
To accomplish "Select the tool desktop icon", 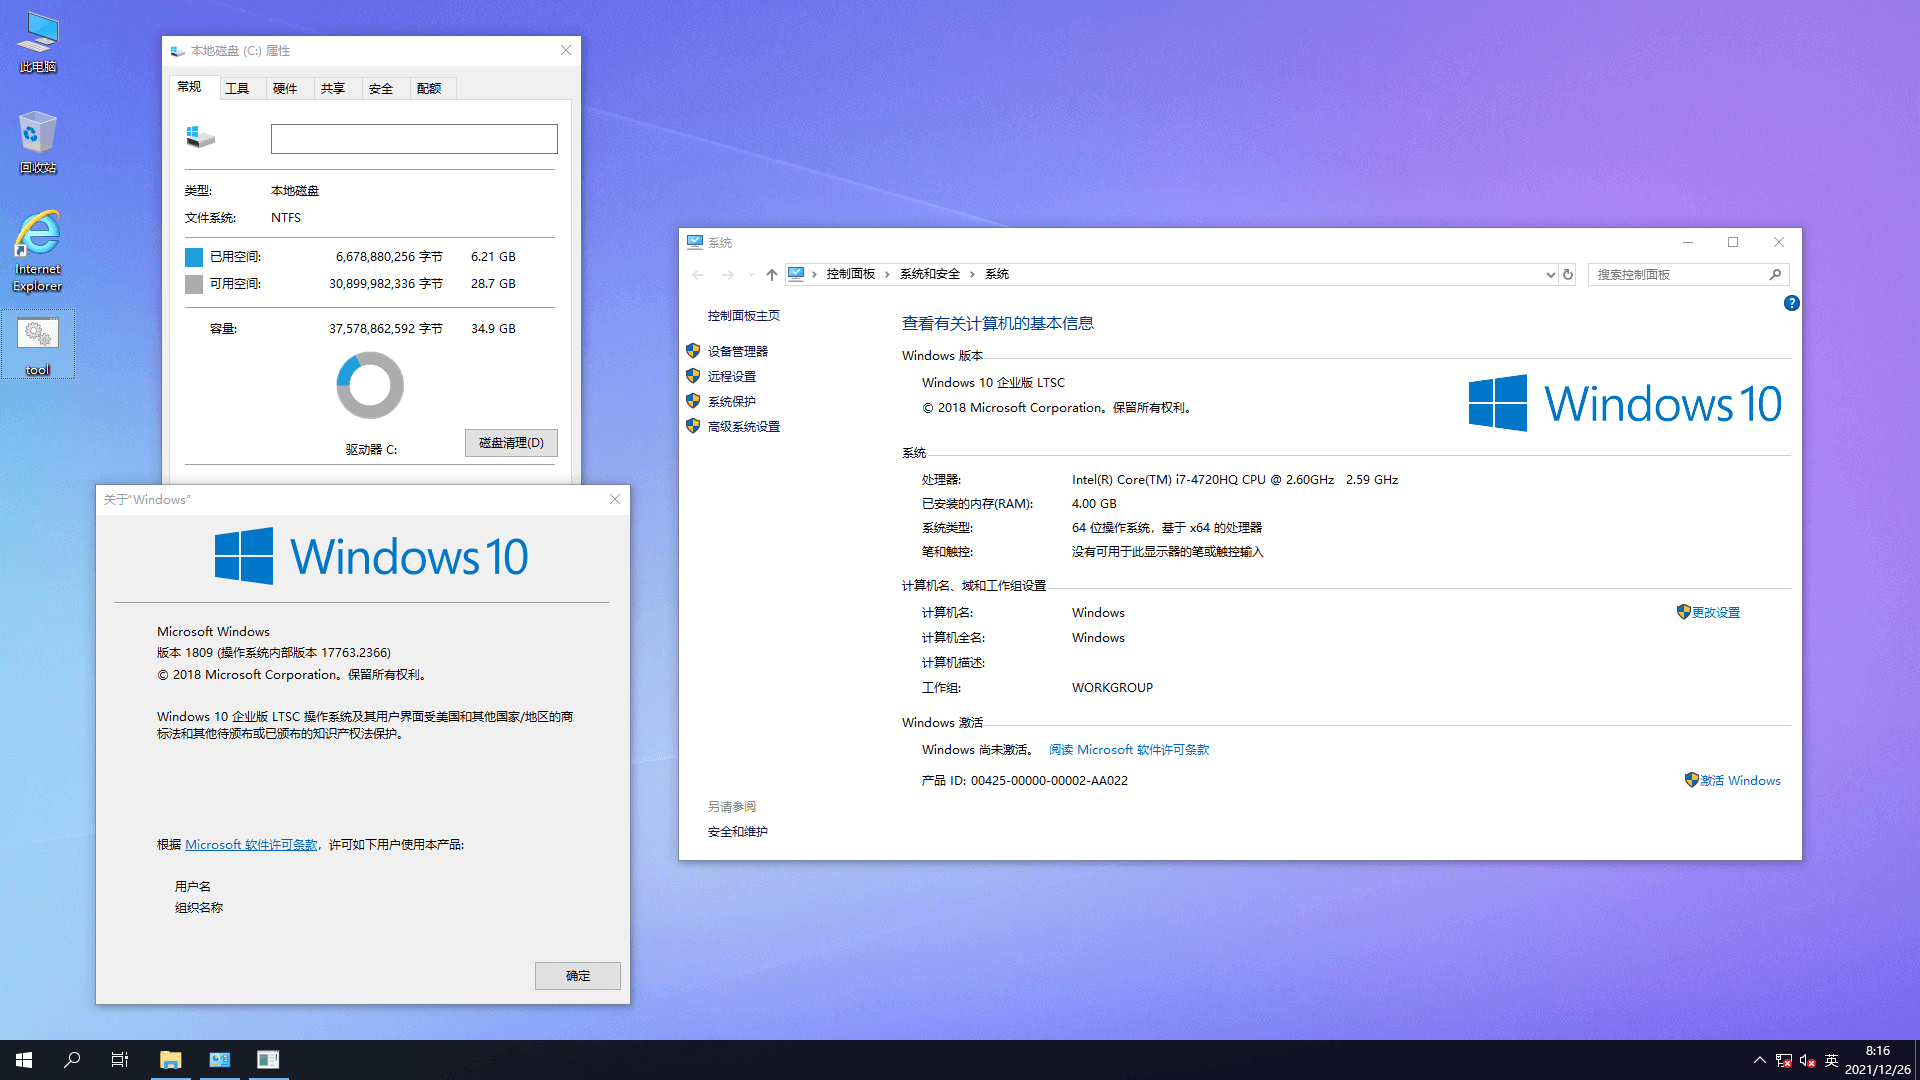I will (38, 345).
